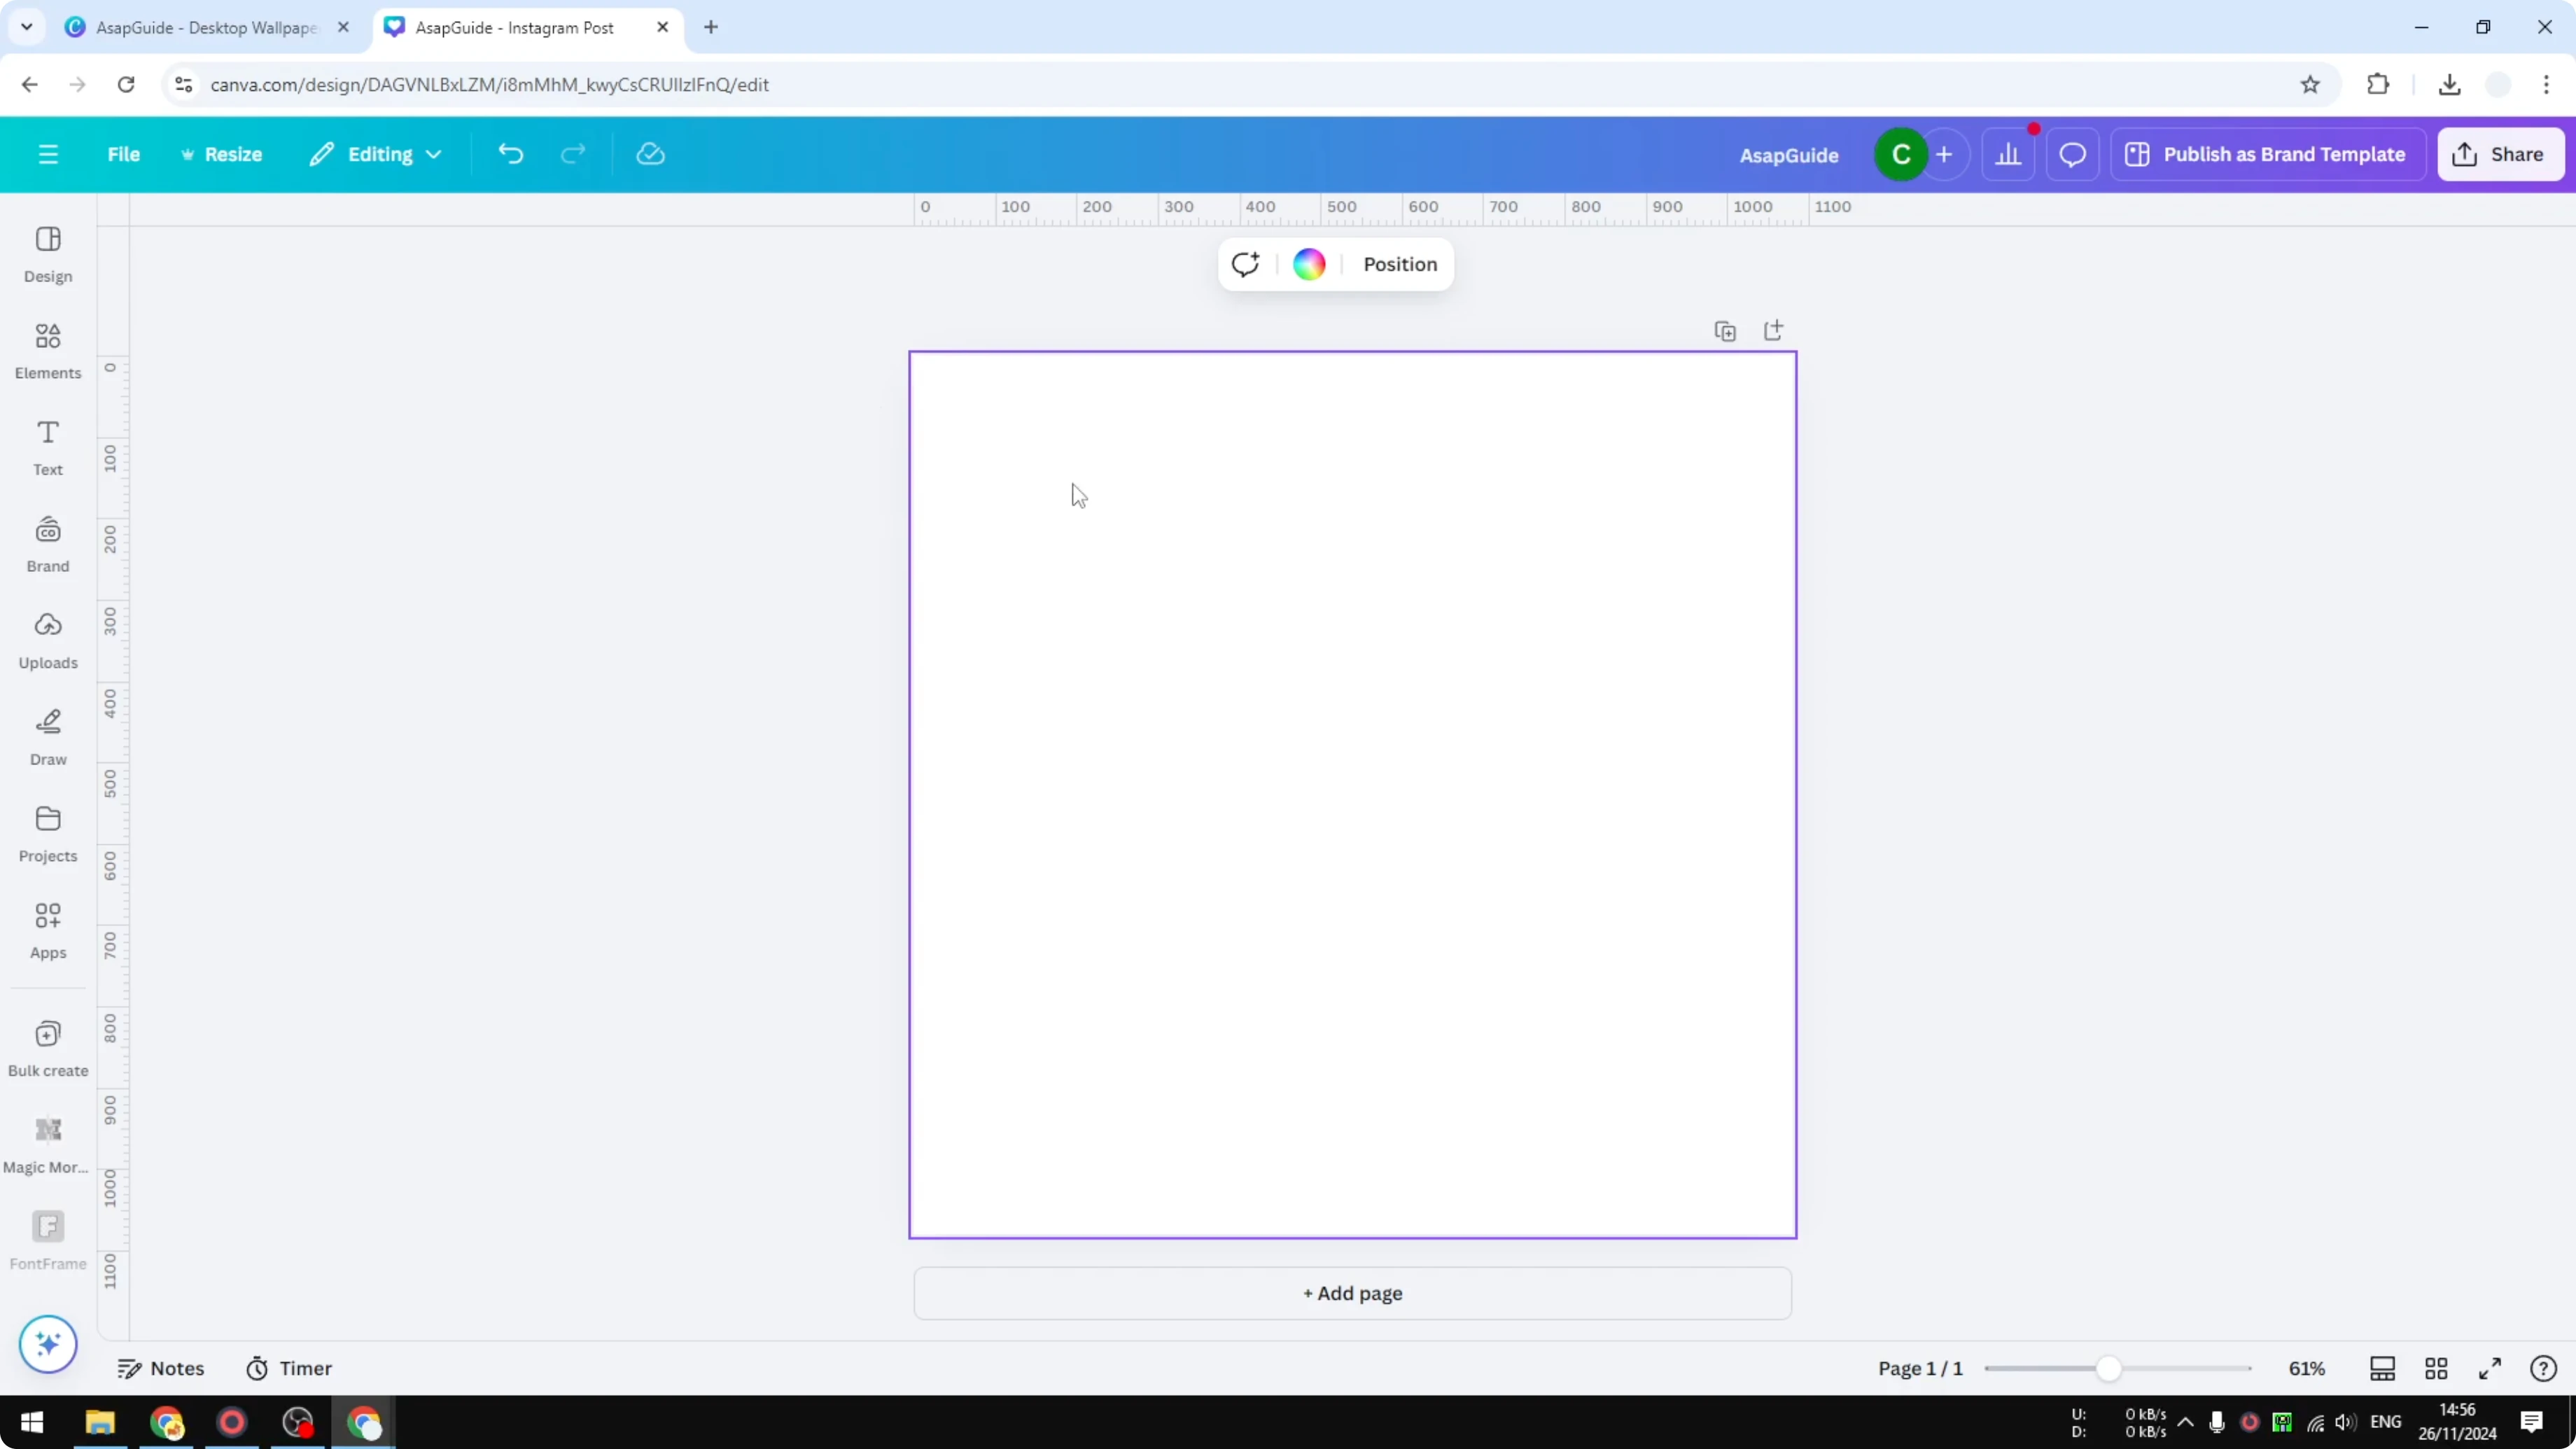Switch to grid view of pages
The height and width of the screenshot is (1449, 2576).
2435,1368
